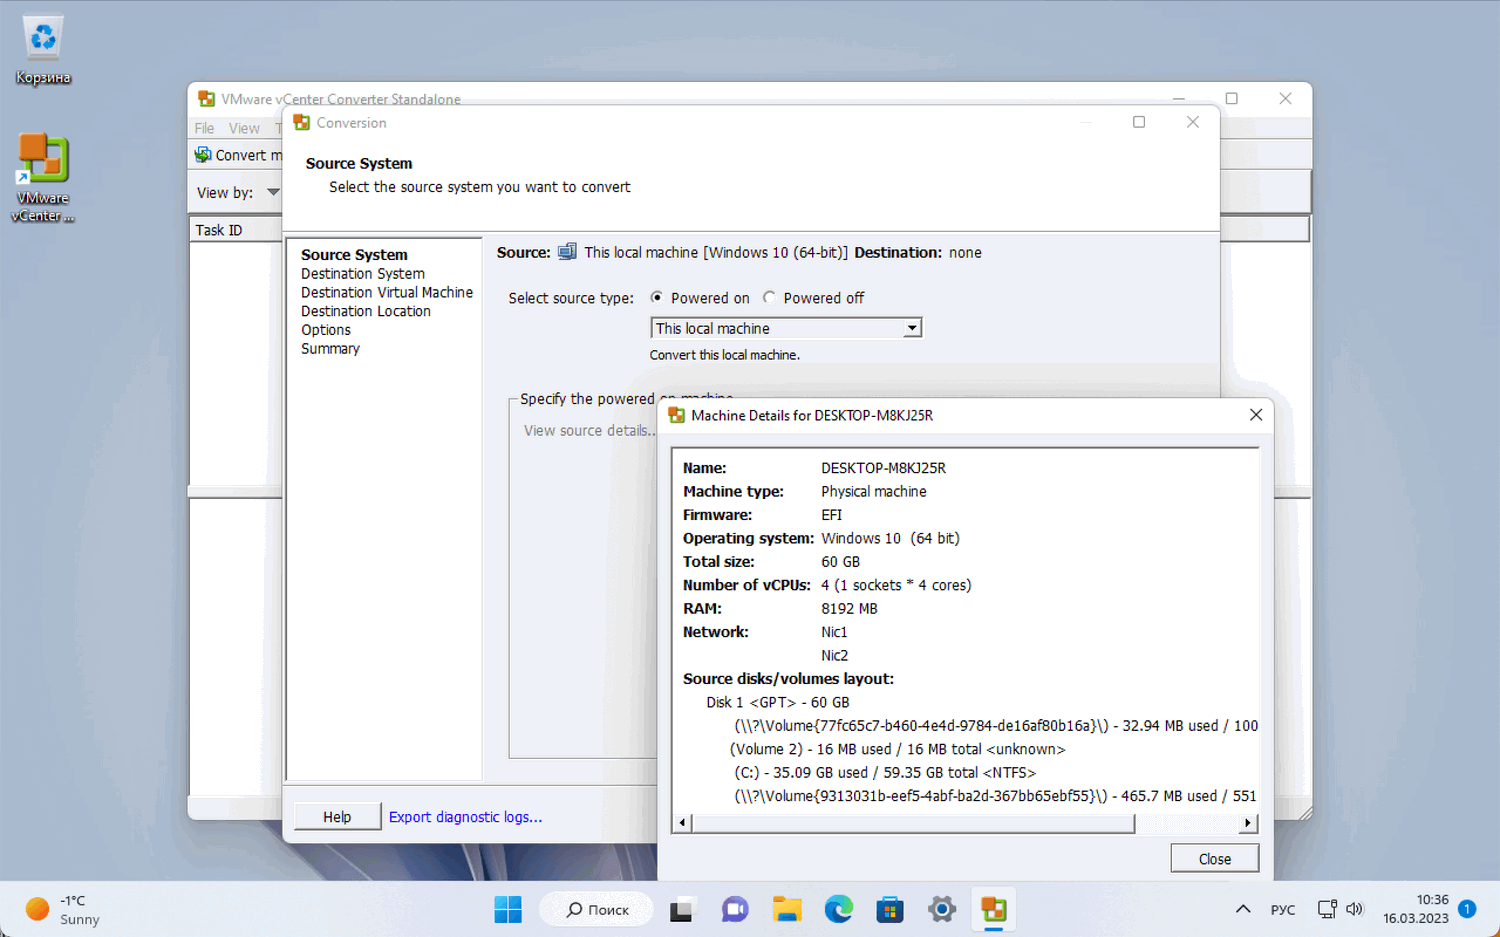The width and height of the screenshot is (1500, 937).
Task: Click the Volume{77fc65c7 row
Action: (996, 726)
